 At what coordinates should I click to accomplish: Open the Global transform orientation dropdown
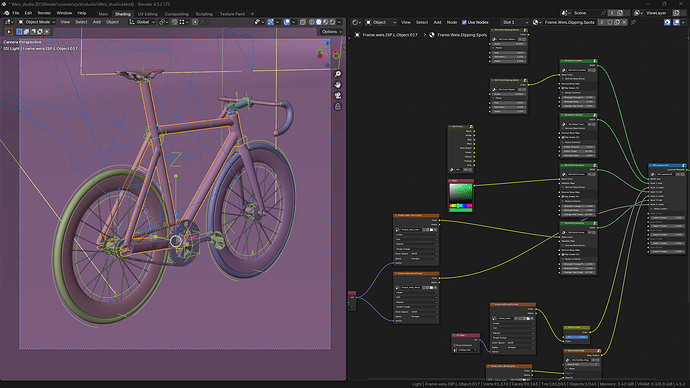coord(142,22)
